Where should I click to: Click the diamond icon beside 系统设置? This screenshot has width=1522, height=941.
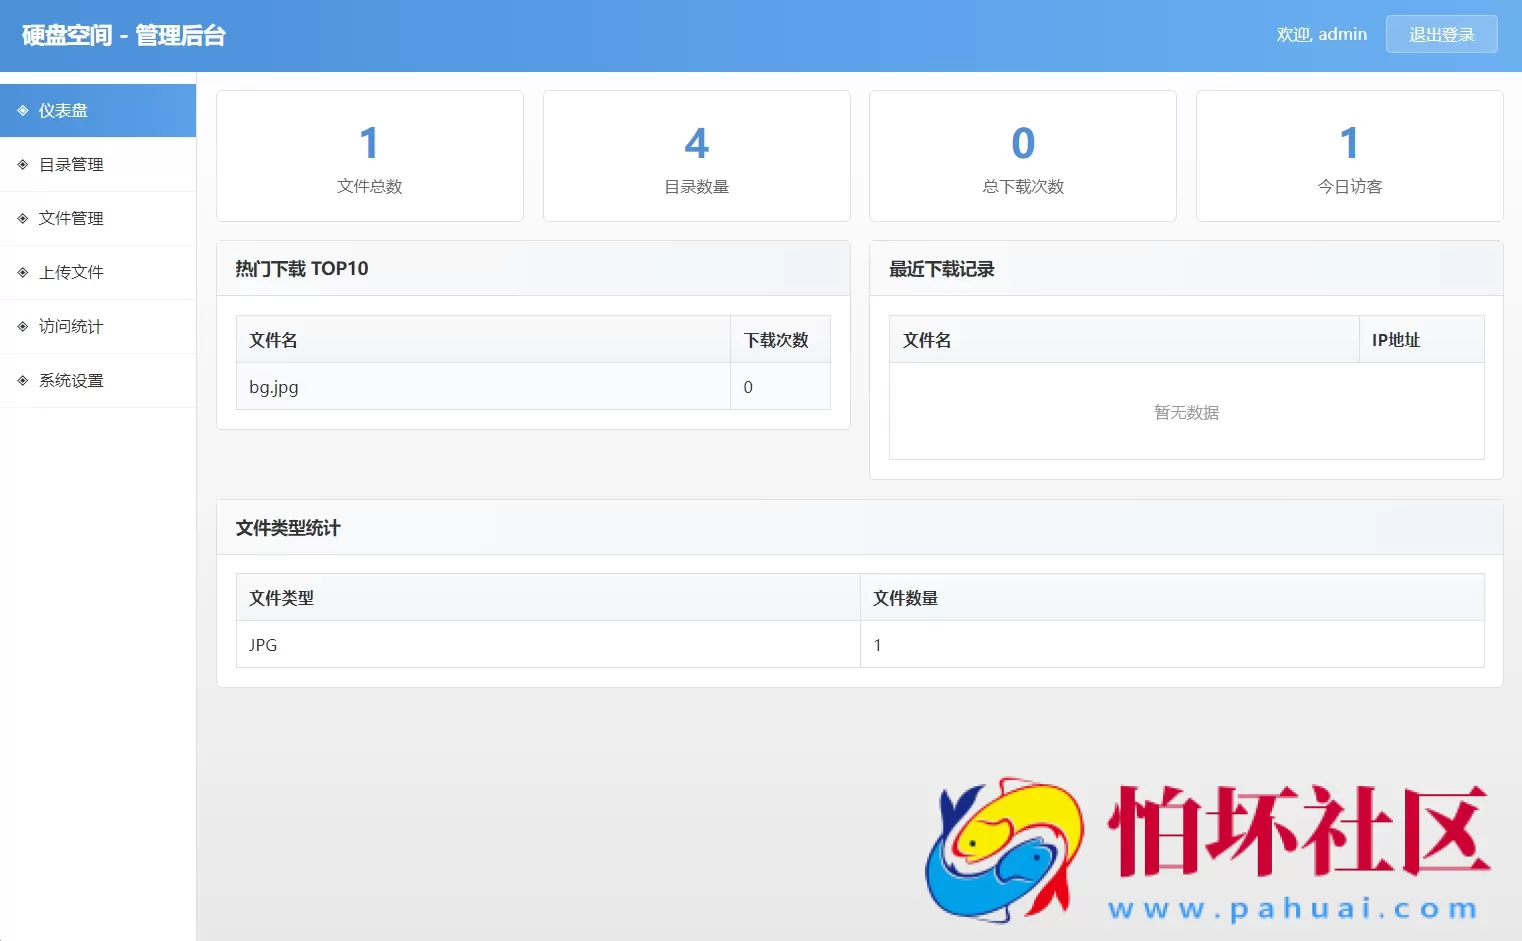(22, 380)
